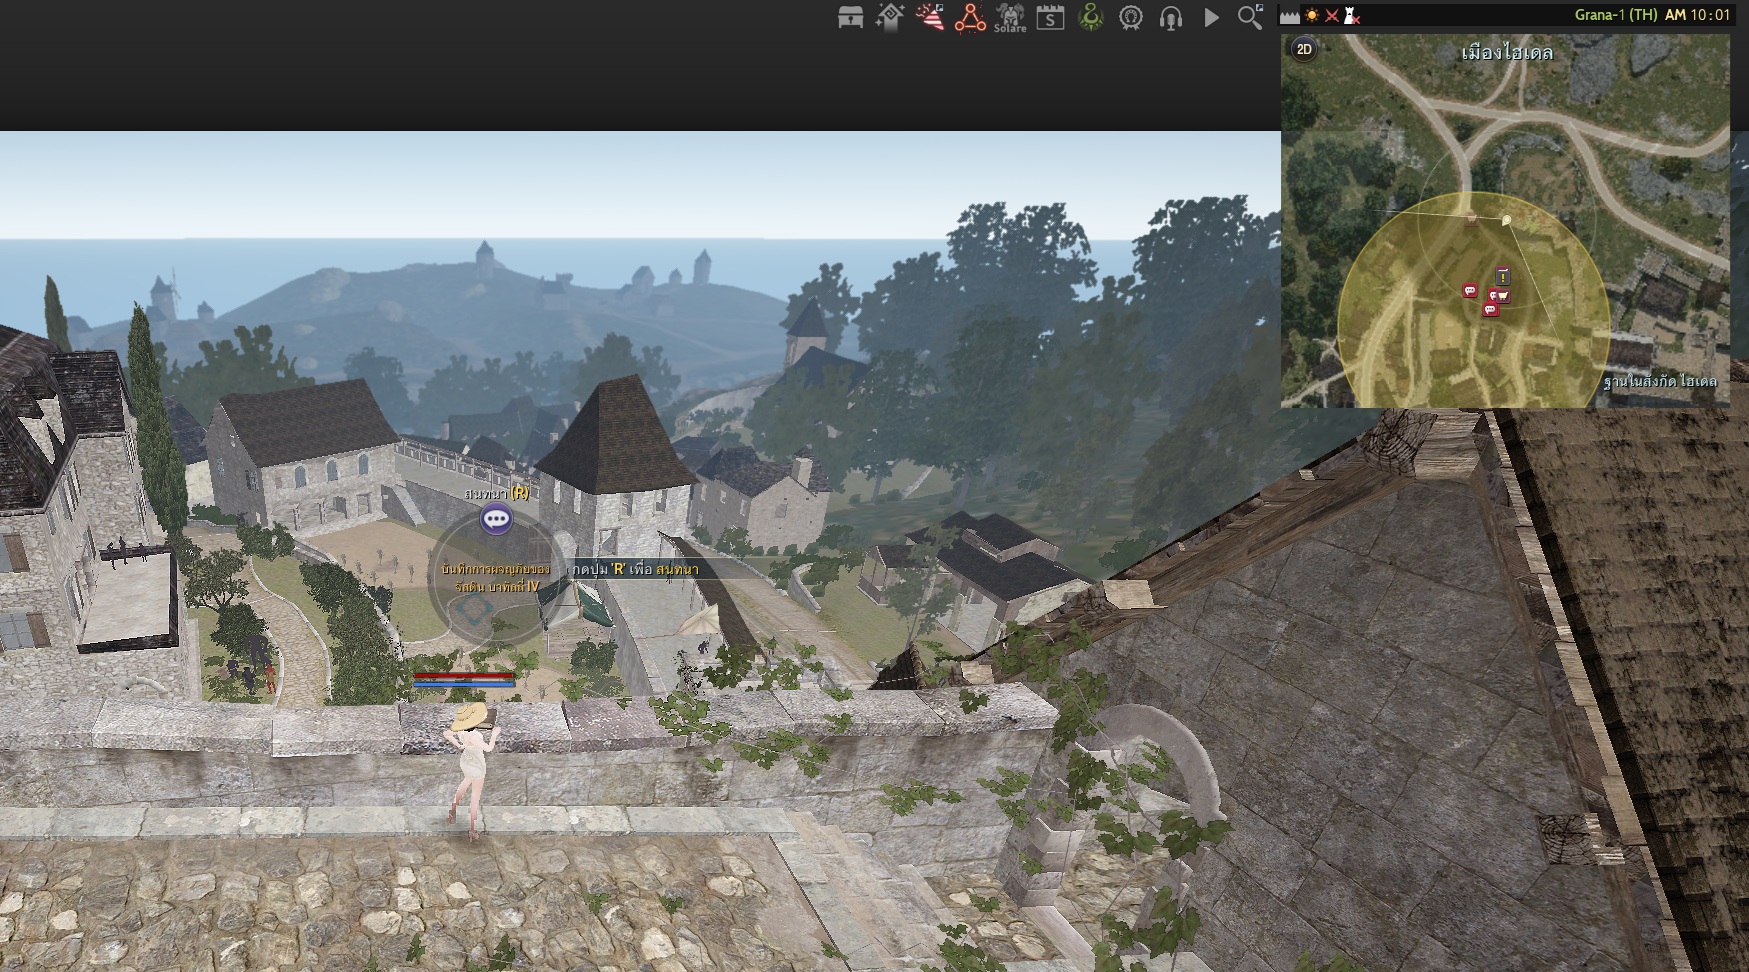Select the exclamation quest marker on minimap
The width and height of the screenshot is (1749, 972).
(1502, 276)
